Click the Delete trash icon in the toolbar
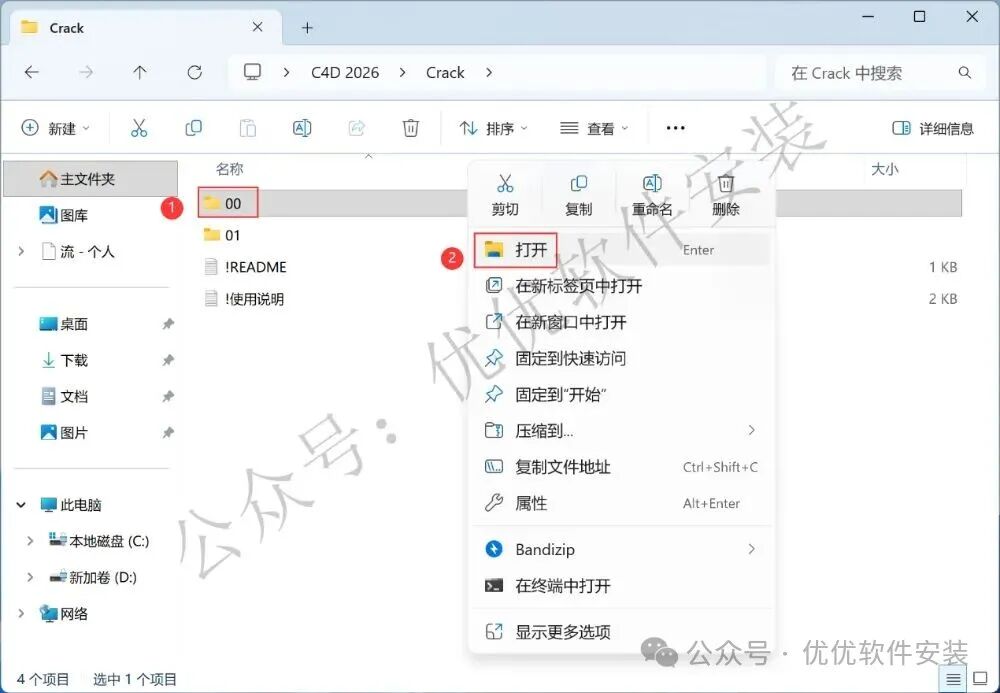Viewport: 1000px width, 693px height. (411, 128)
